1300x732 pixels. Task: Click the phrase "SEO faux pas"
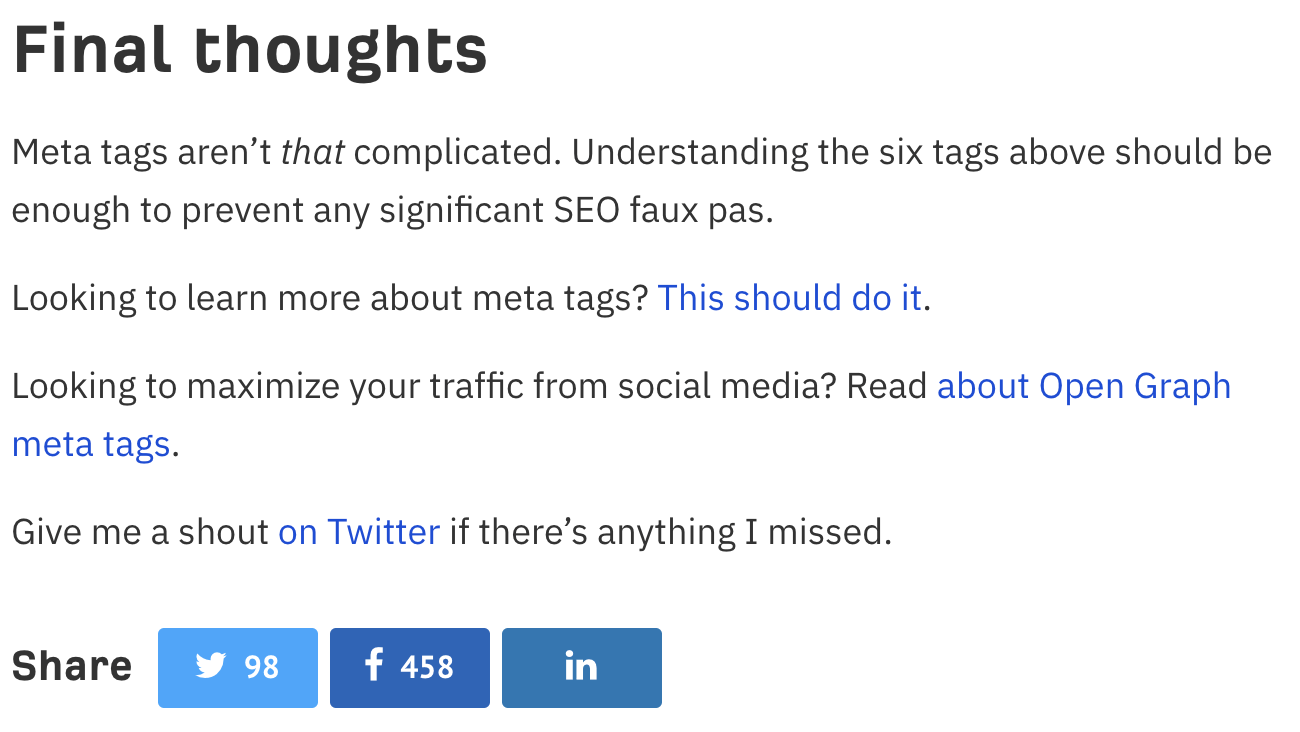pos(661,211)
